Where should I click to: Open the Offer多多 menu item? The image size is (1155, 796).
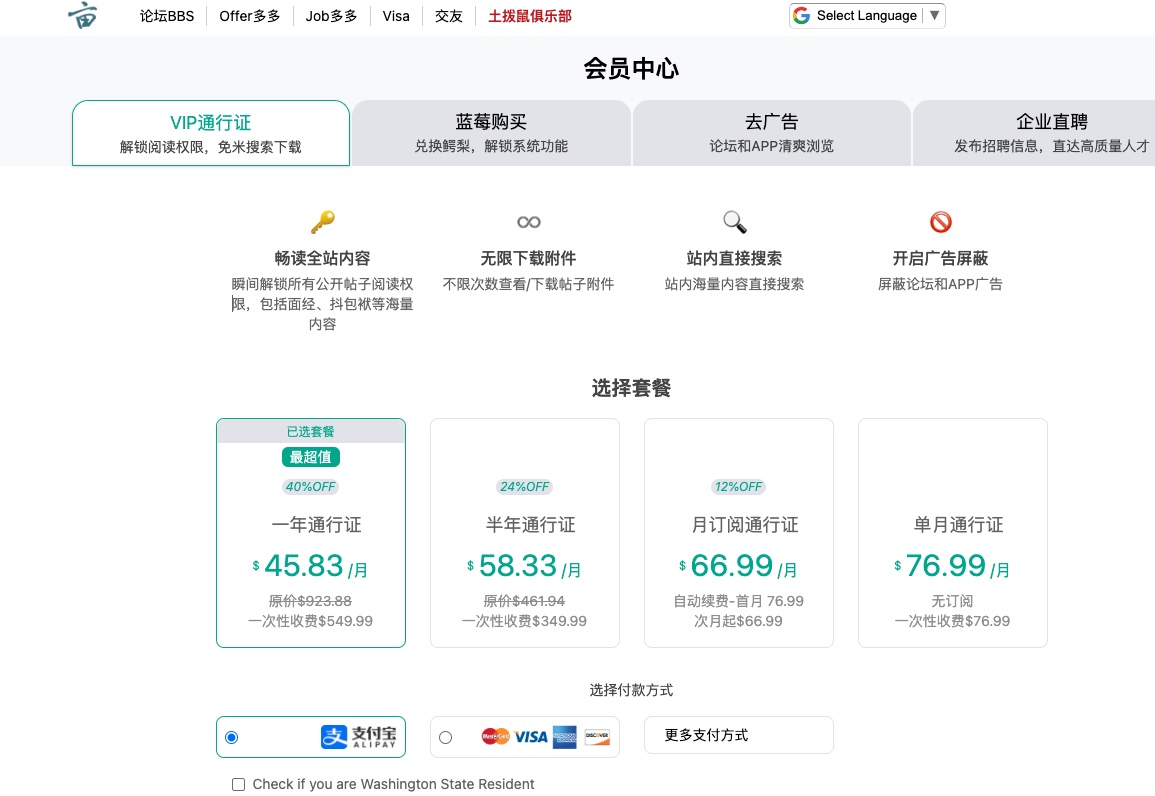(x=250, y=16)
